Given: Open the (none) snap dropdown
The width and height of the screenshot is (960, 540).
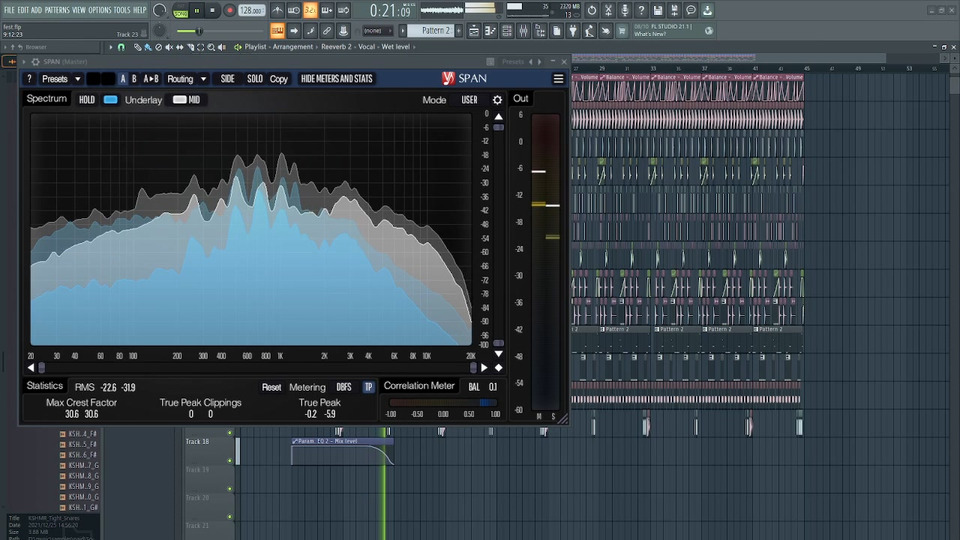Looking at the screenshot, I should point(377,31).
